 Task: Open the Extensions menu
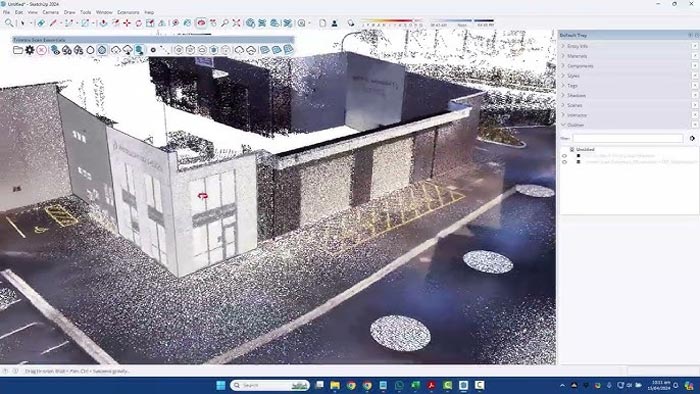[x=128, y=12]
